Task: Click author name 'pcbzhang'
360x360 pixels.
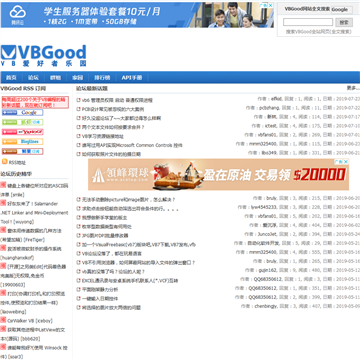Action: click(270, 108)
